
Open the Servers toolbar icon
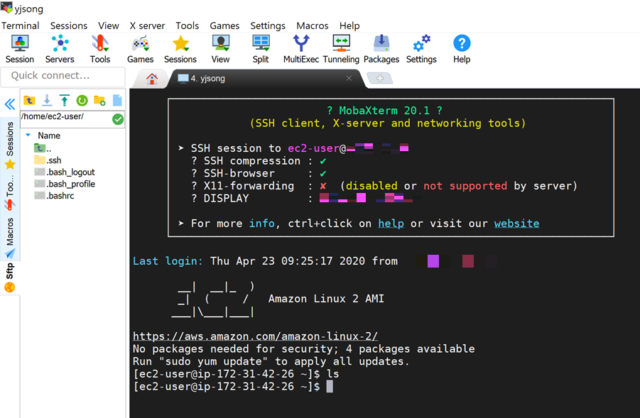coord(60,49)
